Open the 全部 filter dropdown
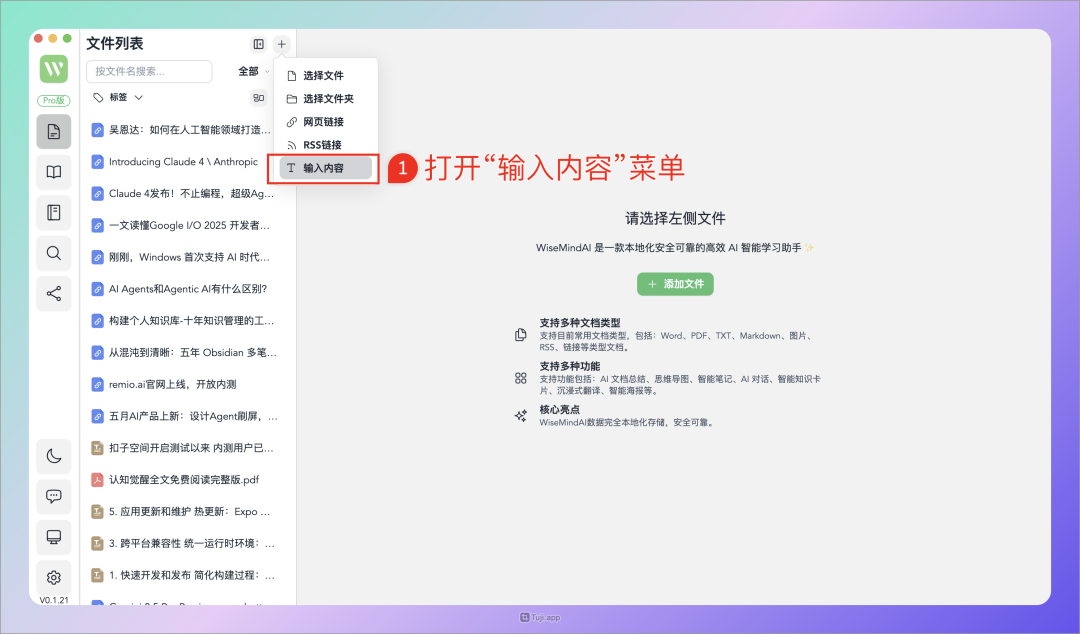The image size is (1080, 634). pyautogui.click(x=253, y=71)
